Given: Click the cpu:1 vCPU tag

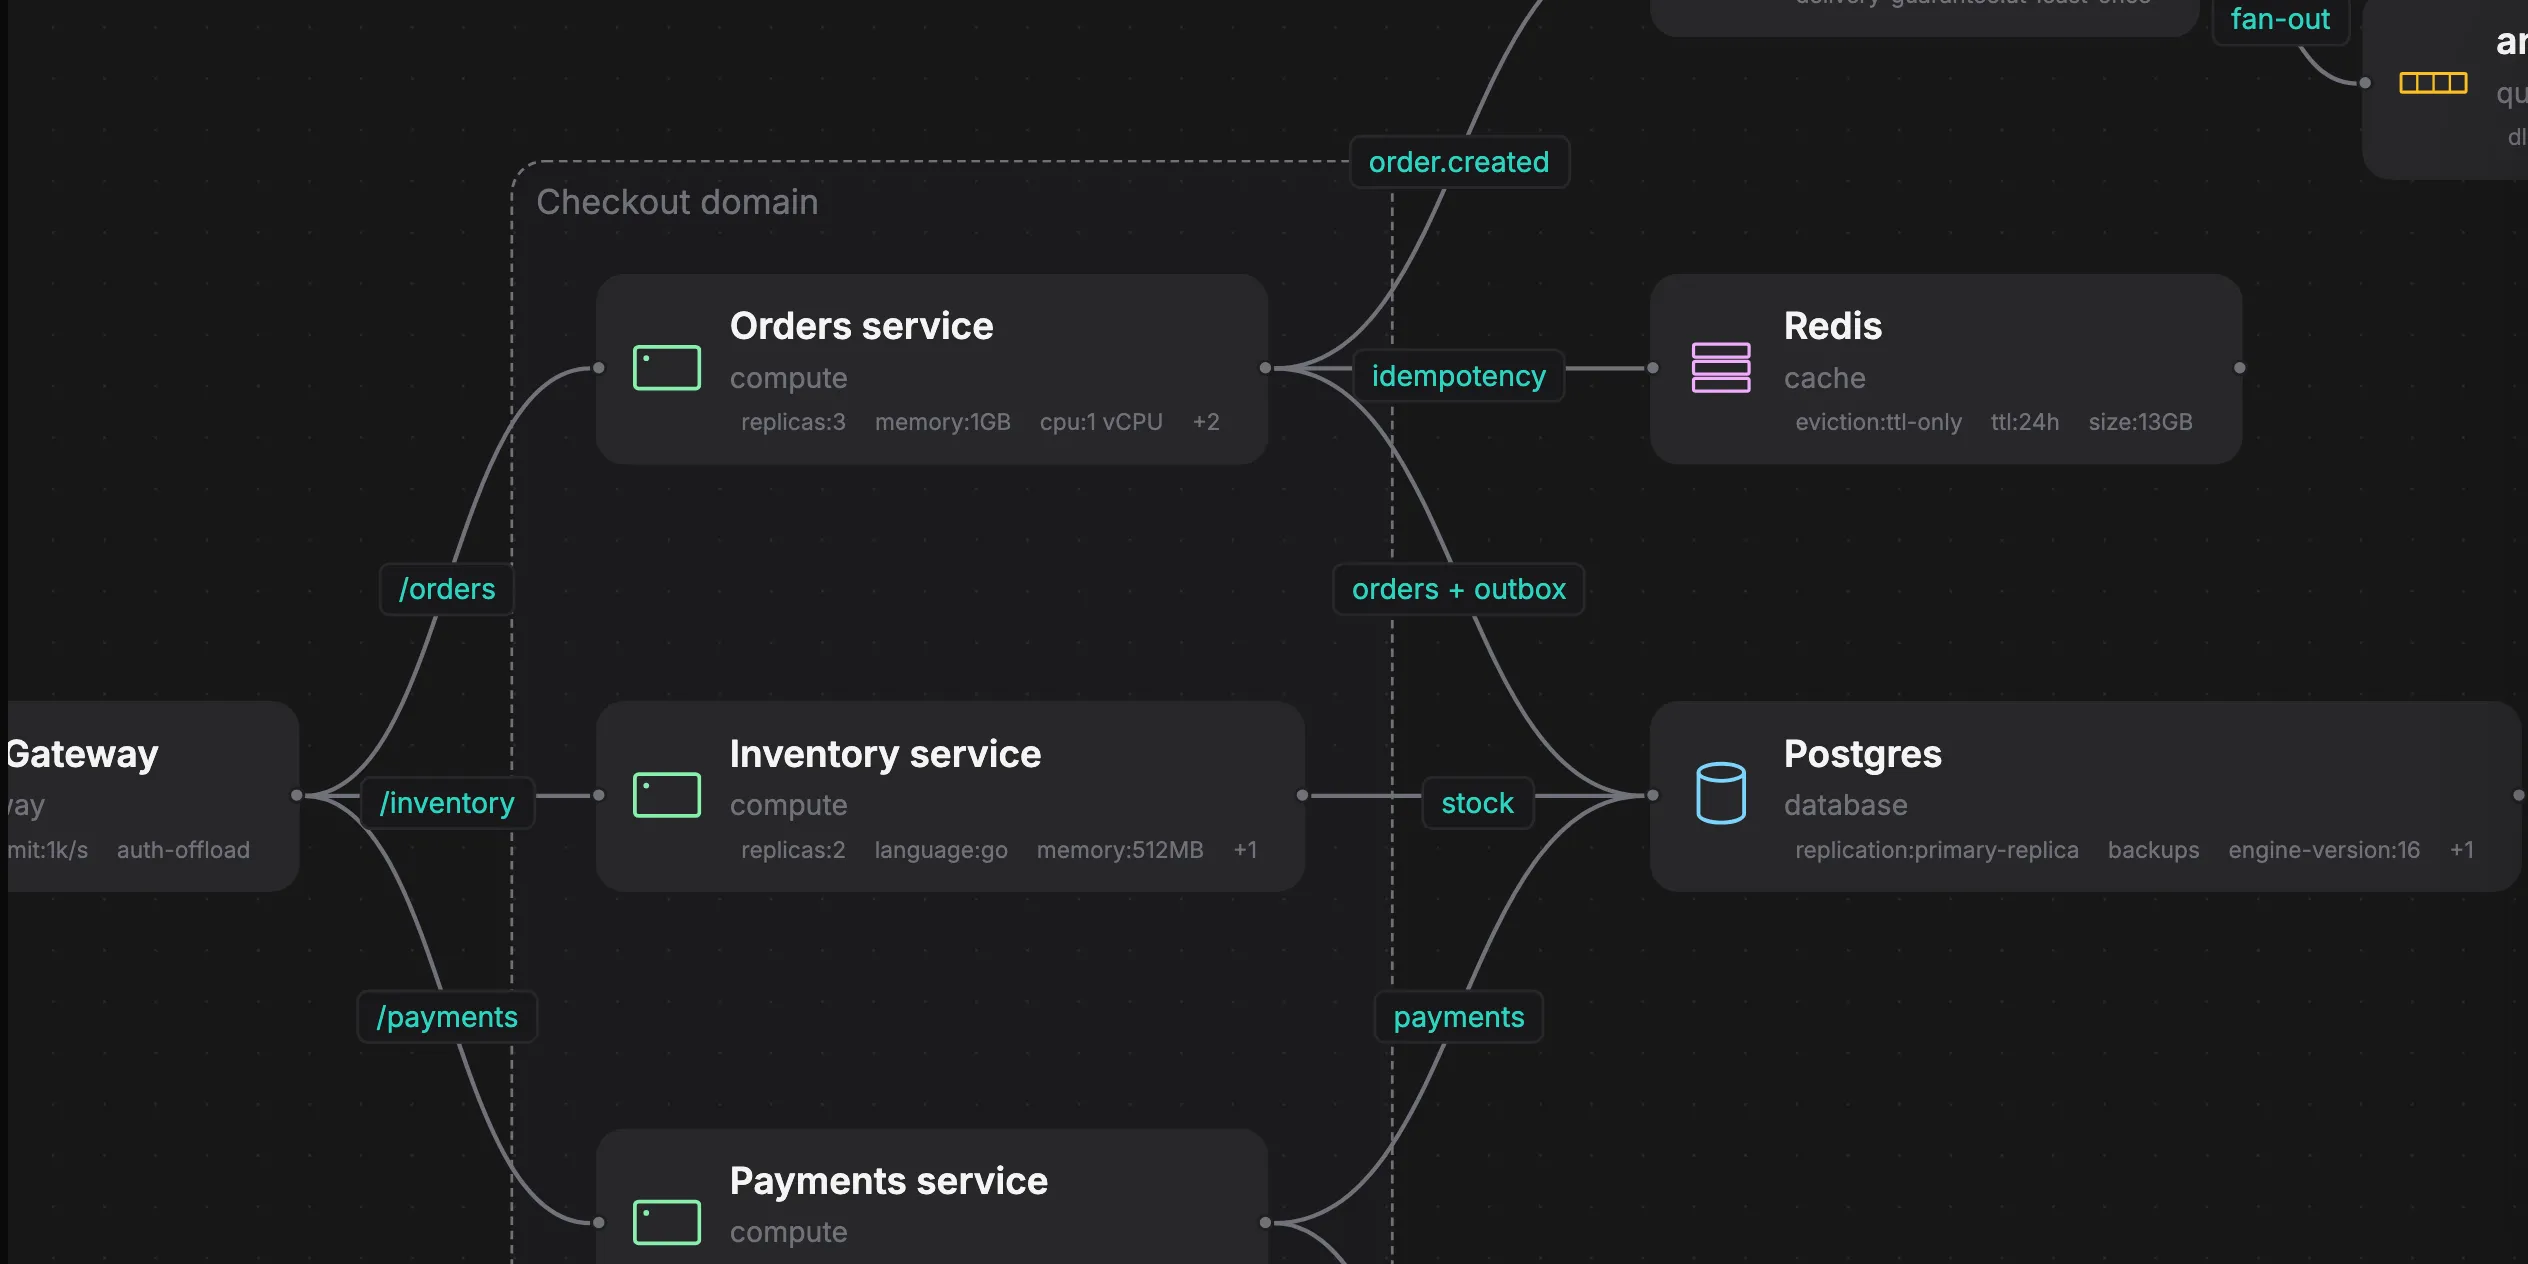Looking at the screenshot, I should [x=1101, y=422].
